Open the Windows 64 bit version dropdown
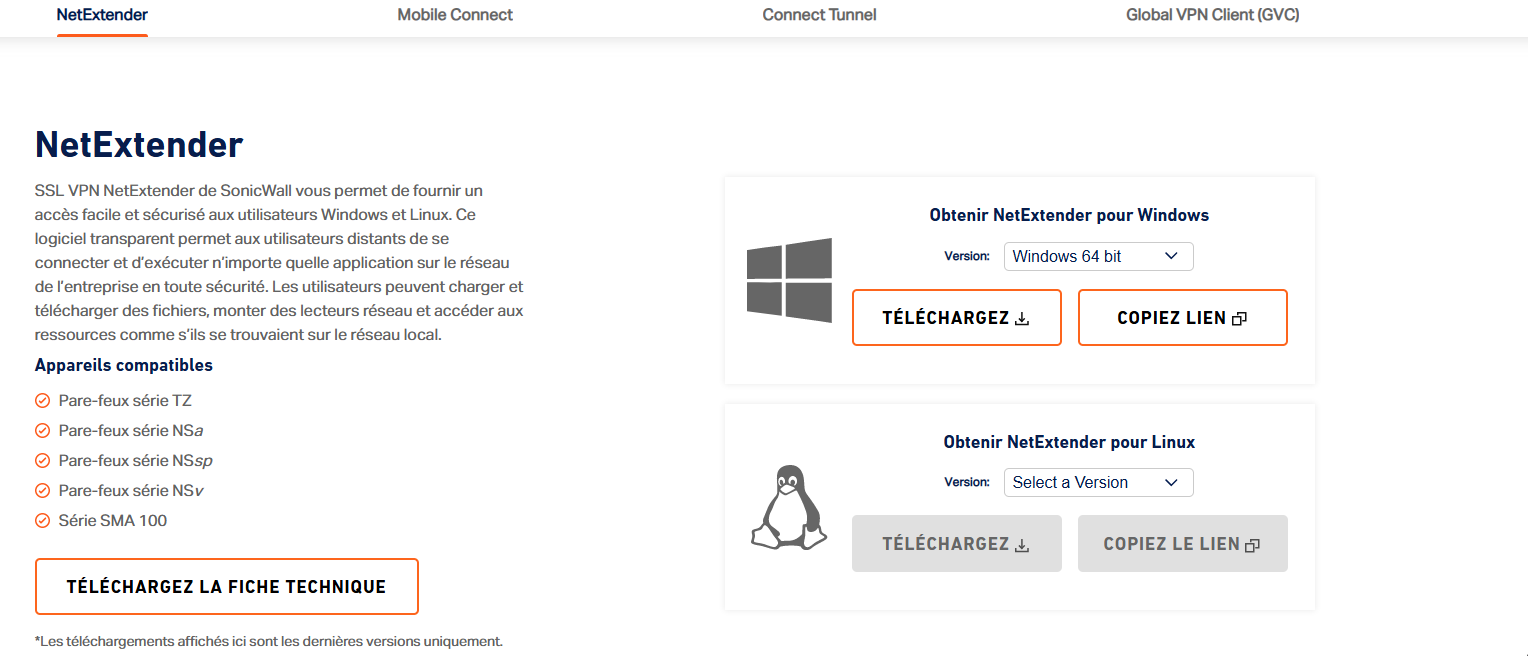 click(x=1098, y=256)
